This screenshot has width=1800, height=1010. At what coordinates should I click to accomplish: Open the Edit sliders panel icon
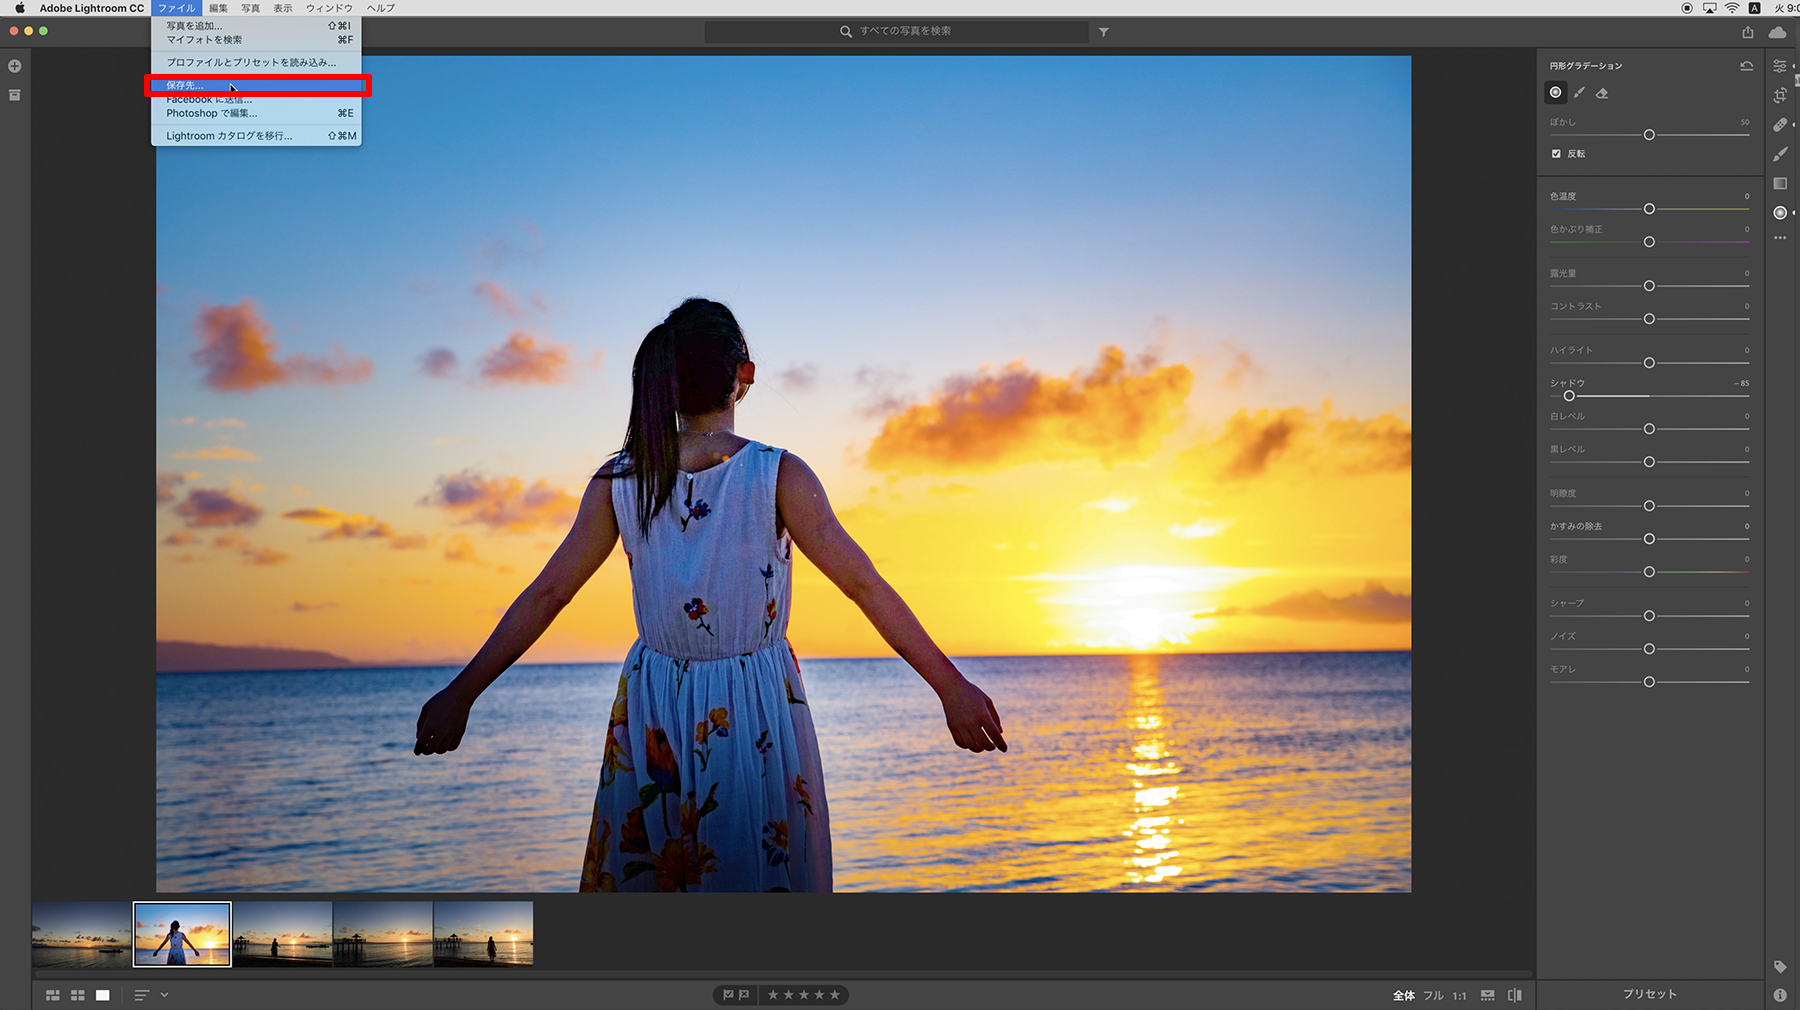coord(1780,66)
